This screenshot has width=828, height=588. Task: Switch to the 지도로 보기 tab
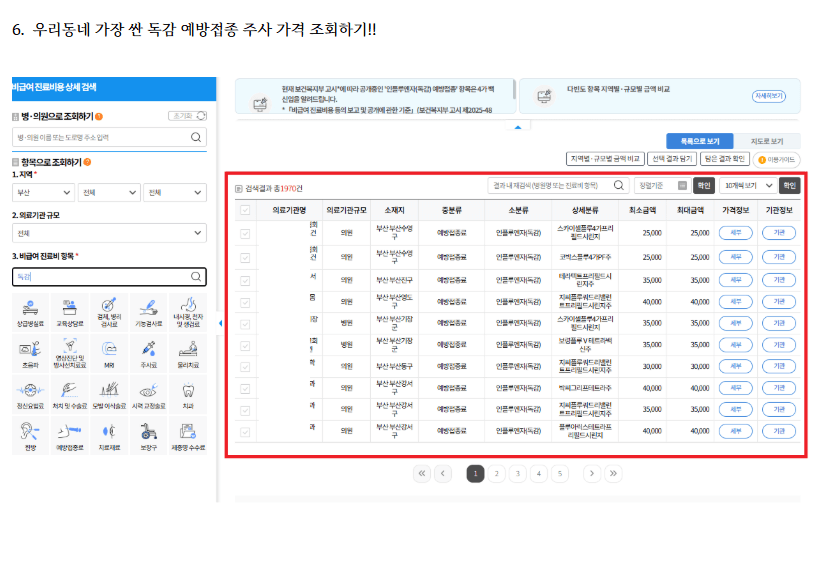pos(766,142)
